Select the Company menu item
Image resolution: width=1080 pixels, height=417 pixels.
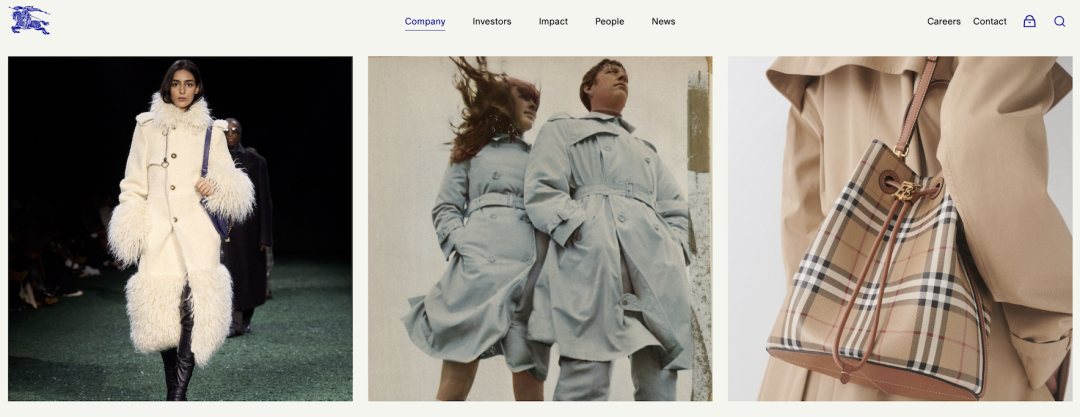point(425,22)
